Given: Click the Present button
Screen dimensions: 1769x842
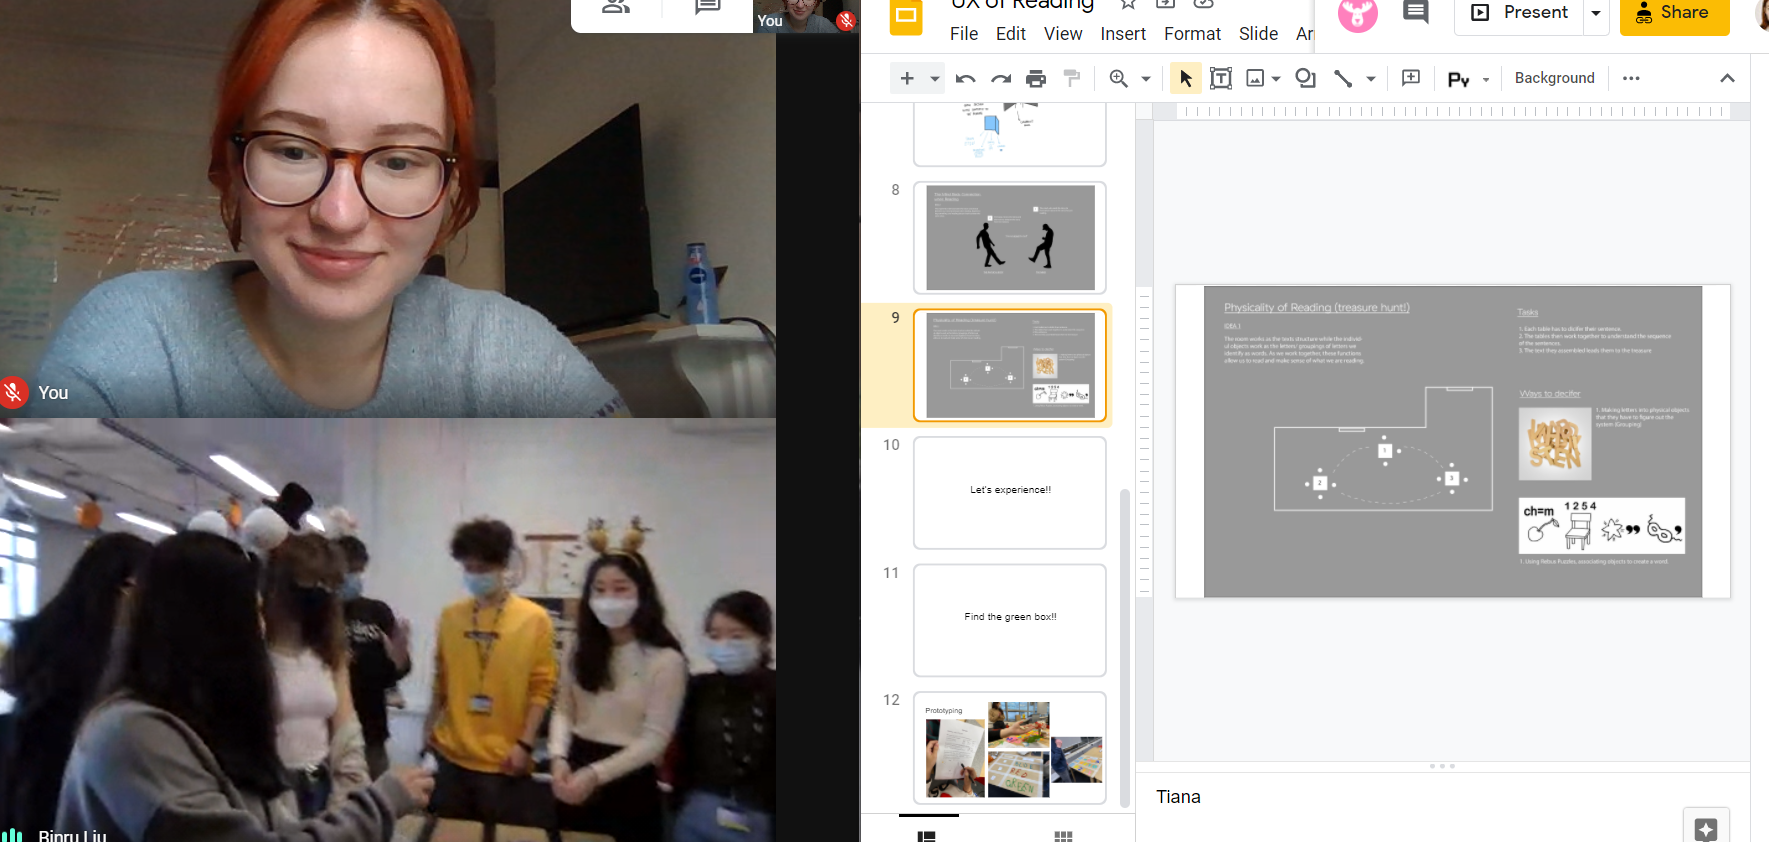Looking at the screenshot, I should (1520, 14).
